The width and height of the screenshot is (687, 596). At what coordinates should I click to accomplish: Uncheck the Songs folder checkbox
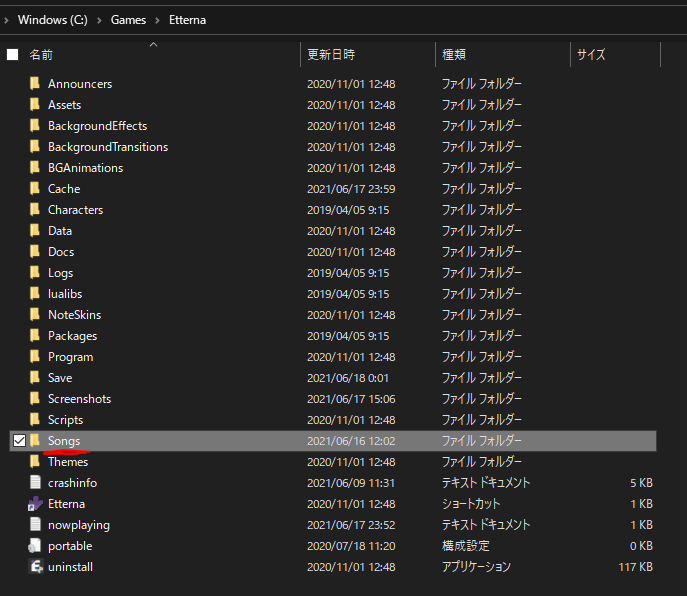pos(19,440)
